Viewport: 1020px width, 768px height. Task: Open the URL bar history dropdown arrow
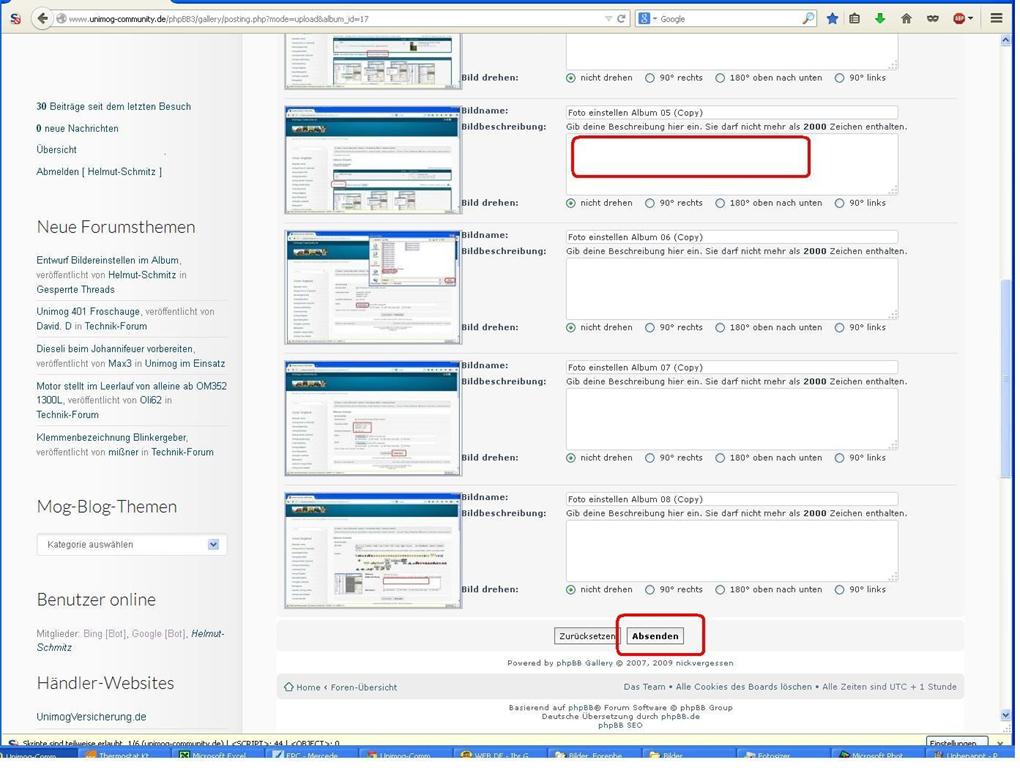pyautogui.click(x=608, y=18)
